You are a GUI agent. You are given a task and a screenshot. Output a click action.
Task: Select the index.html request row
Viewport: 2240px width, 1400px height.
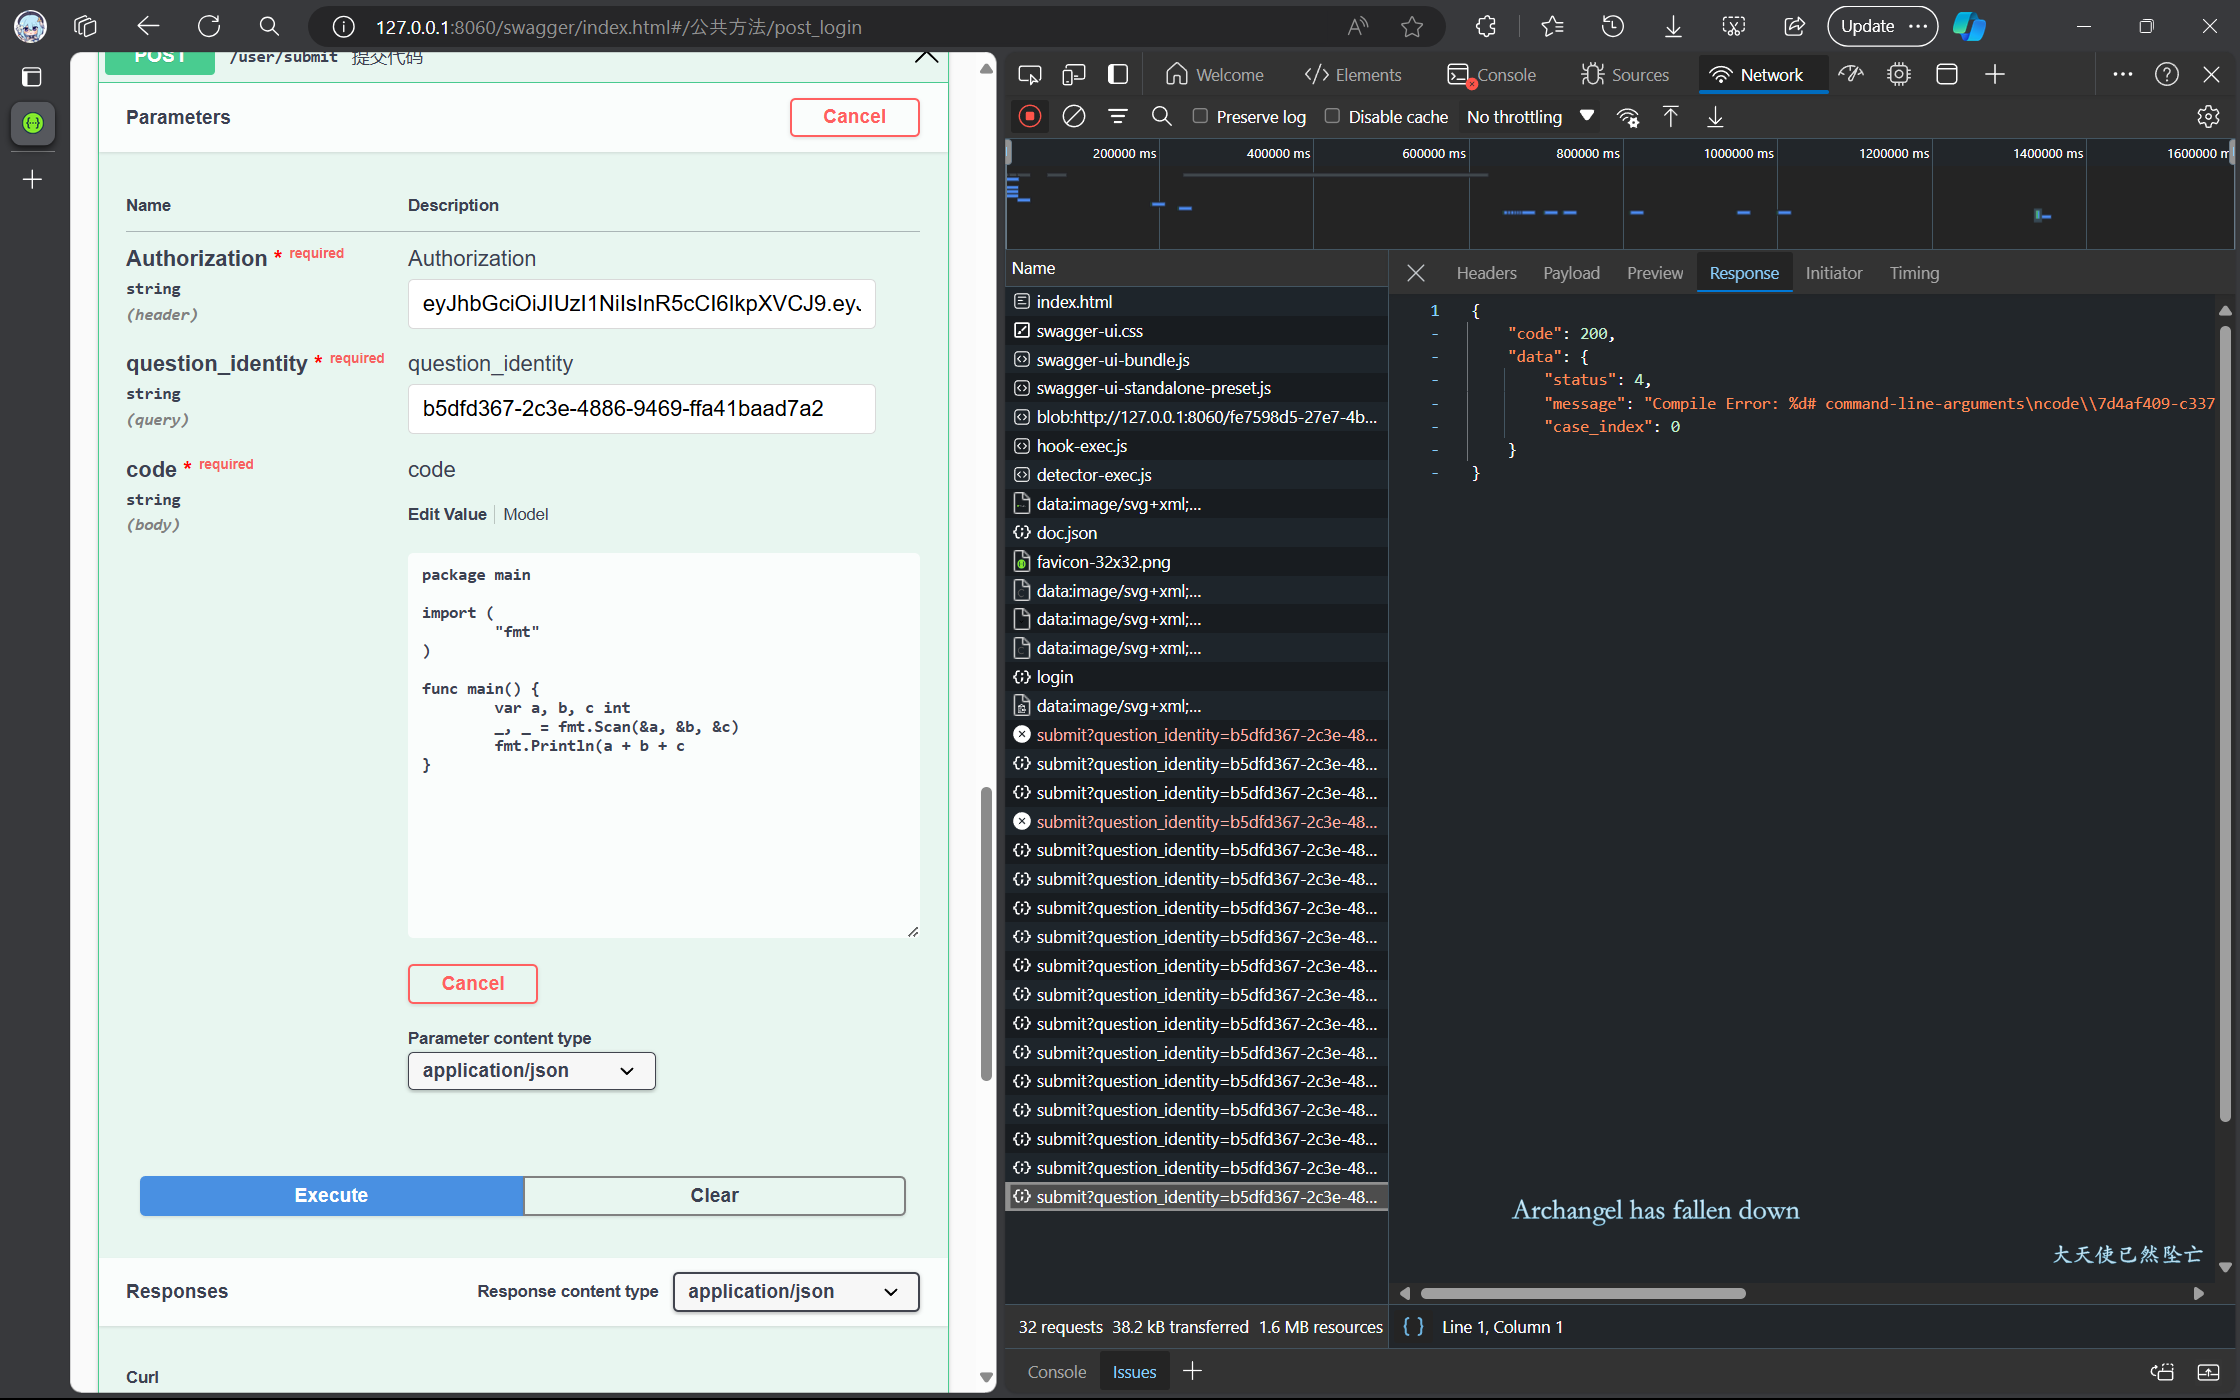(1196, 302)
